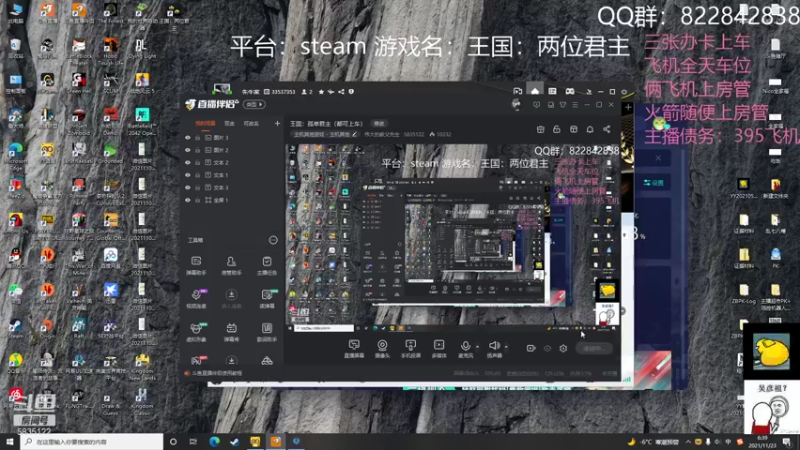
Task: Open the skin shirt icon in title bar
Action: (x=563, y=105)
